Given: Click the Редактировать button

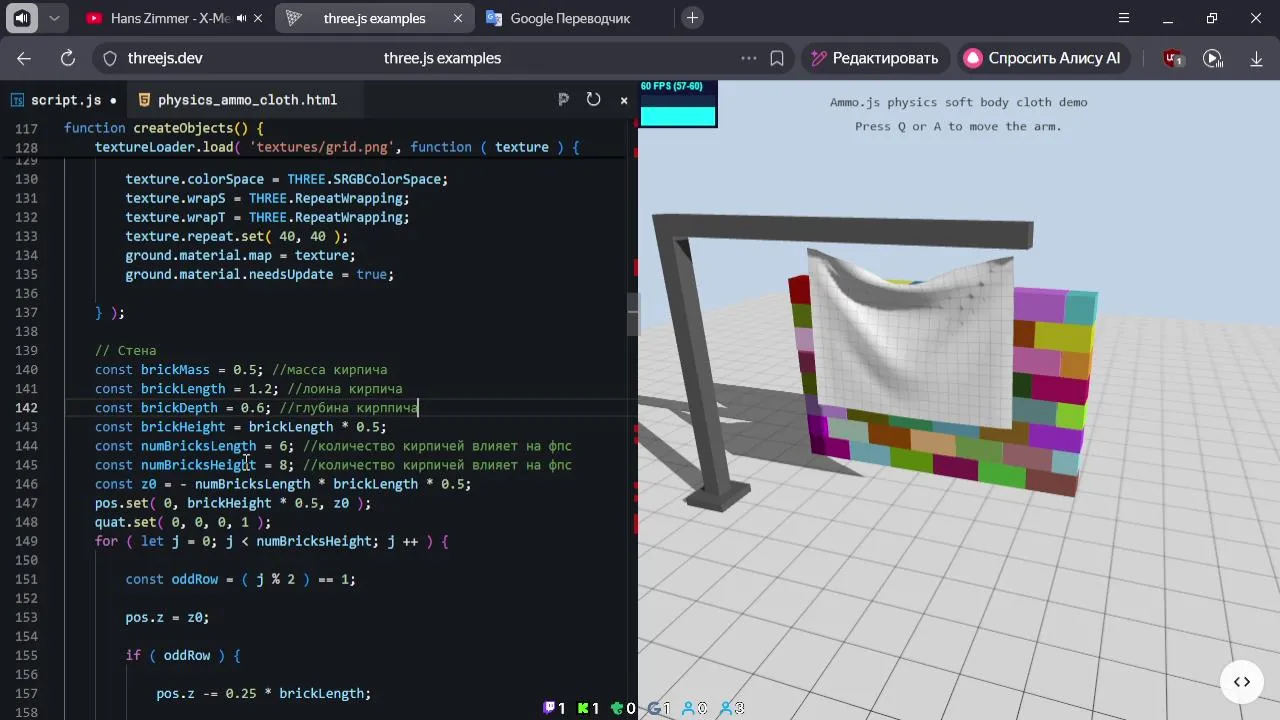Looking at the screenshot, I should 874,58.
